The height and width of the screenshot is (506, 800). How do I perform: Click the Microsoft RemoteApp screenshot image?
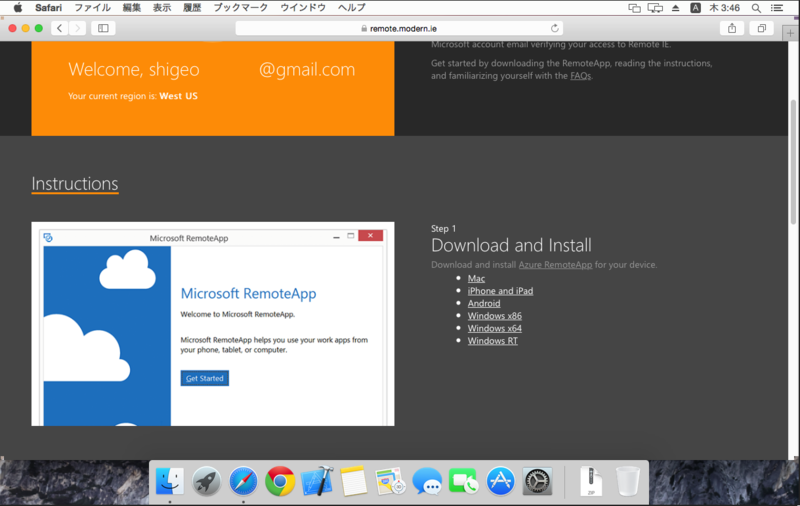(213, 324)
